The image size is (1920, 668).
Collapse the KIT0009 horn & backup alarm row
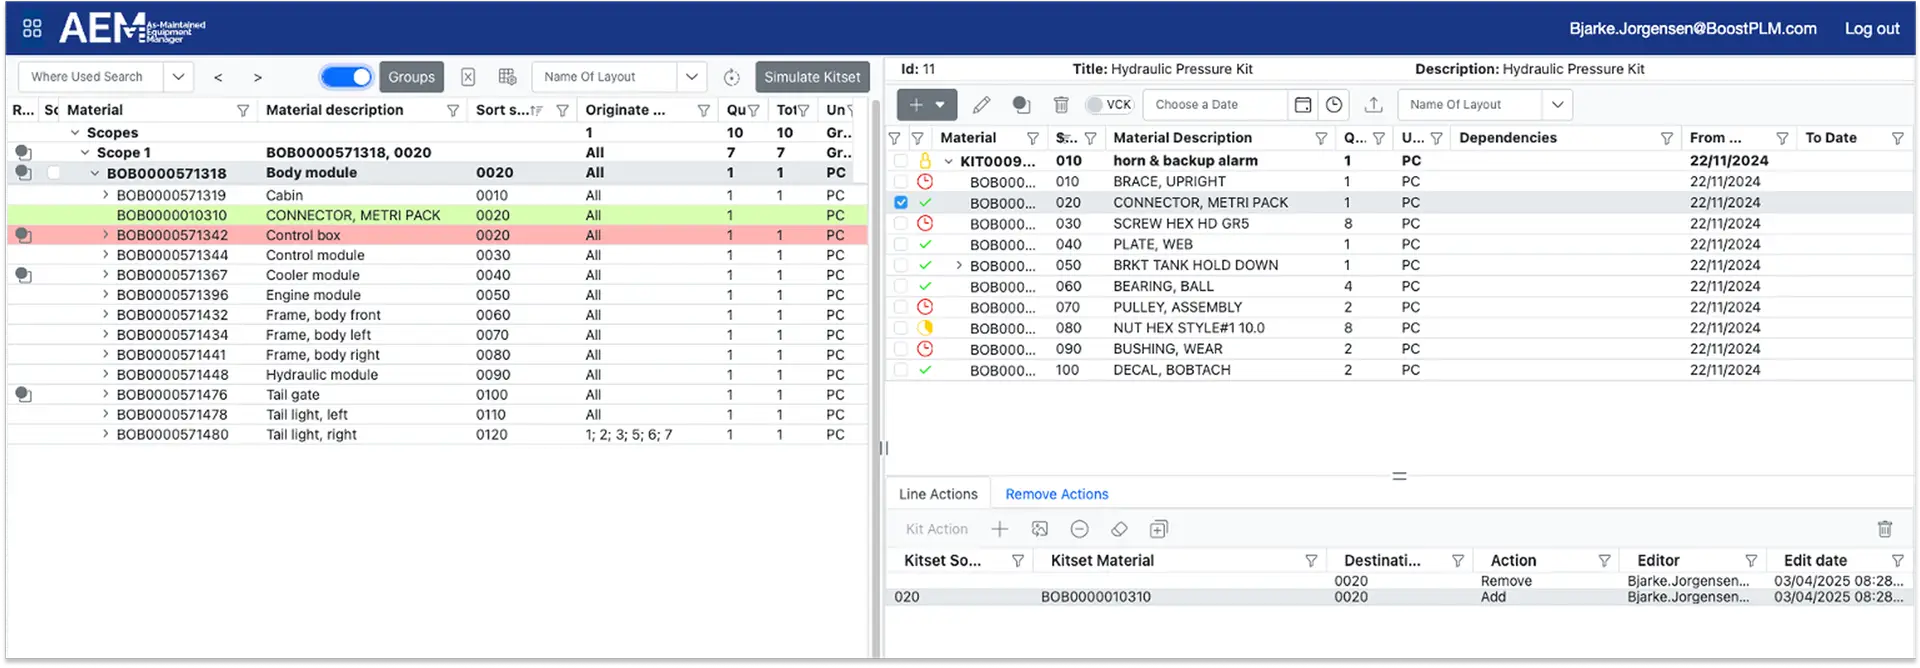[948, 161]
